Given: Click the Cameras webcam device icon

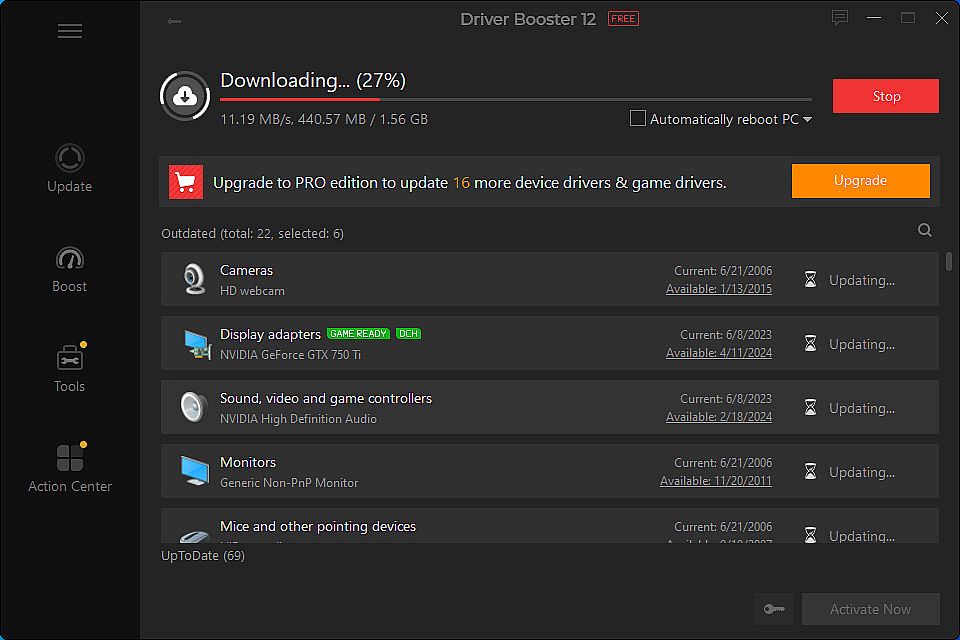Looking at the screenshot, I should click(x=195, y=279).
